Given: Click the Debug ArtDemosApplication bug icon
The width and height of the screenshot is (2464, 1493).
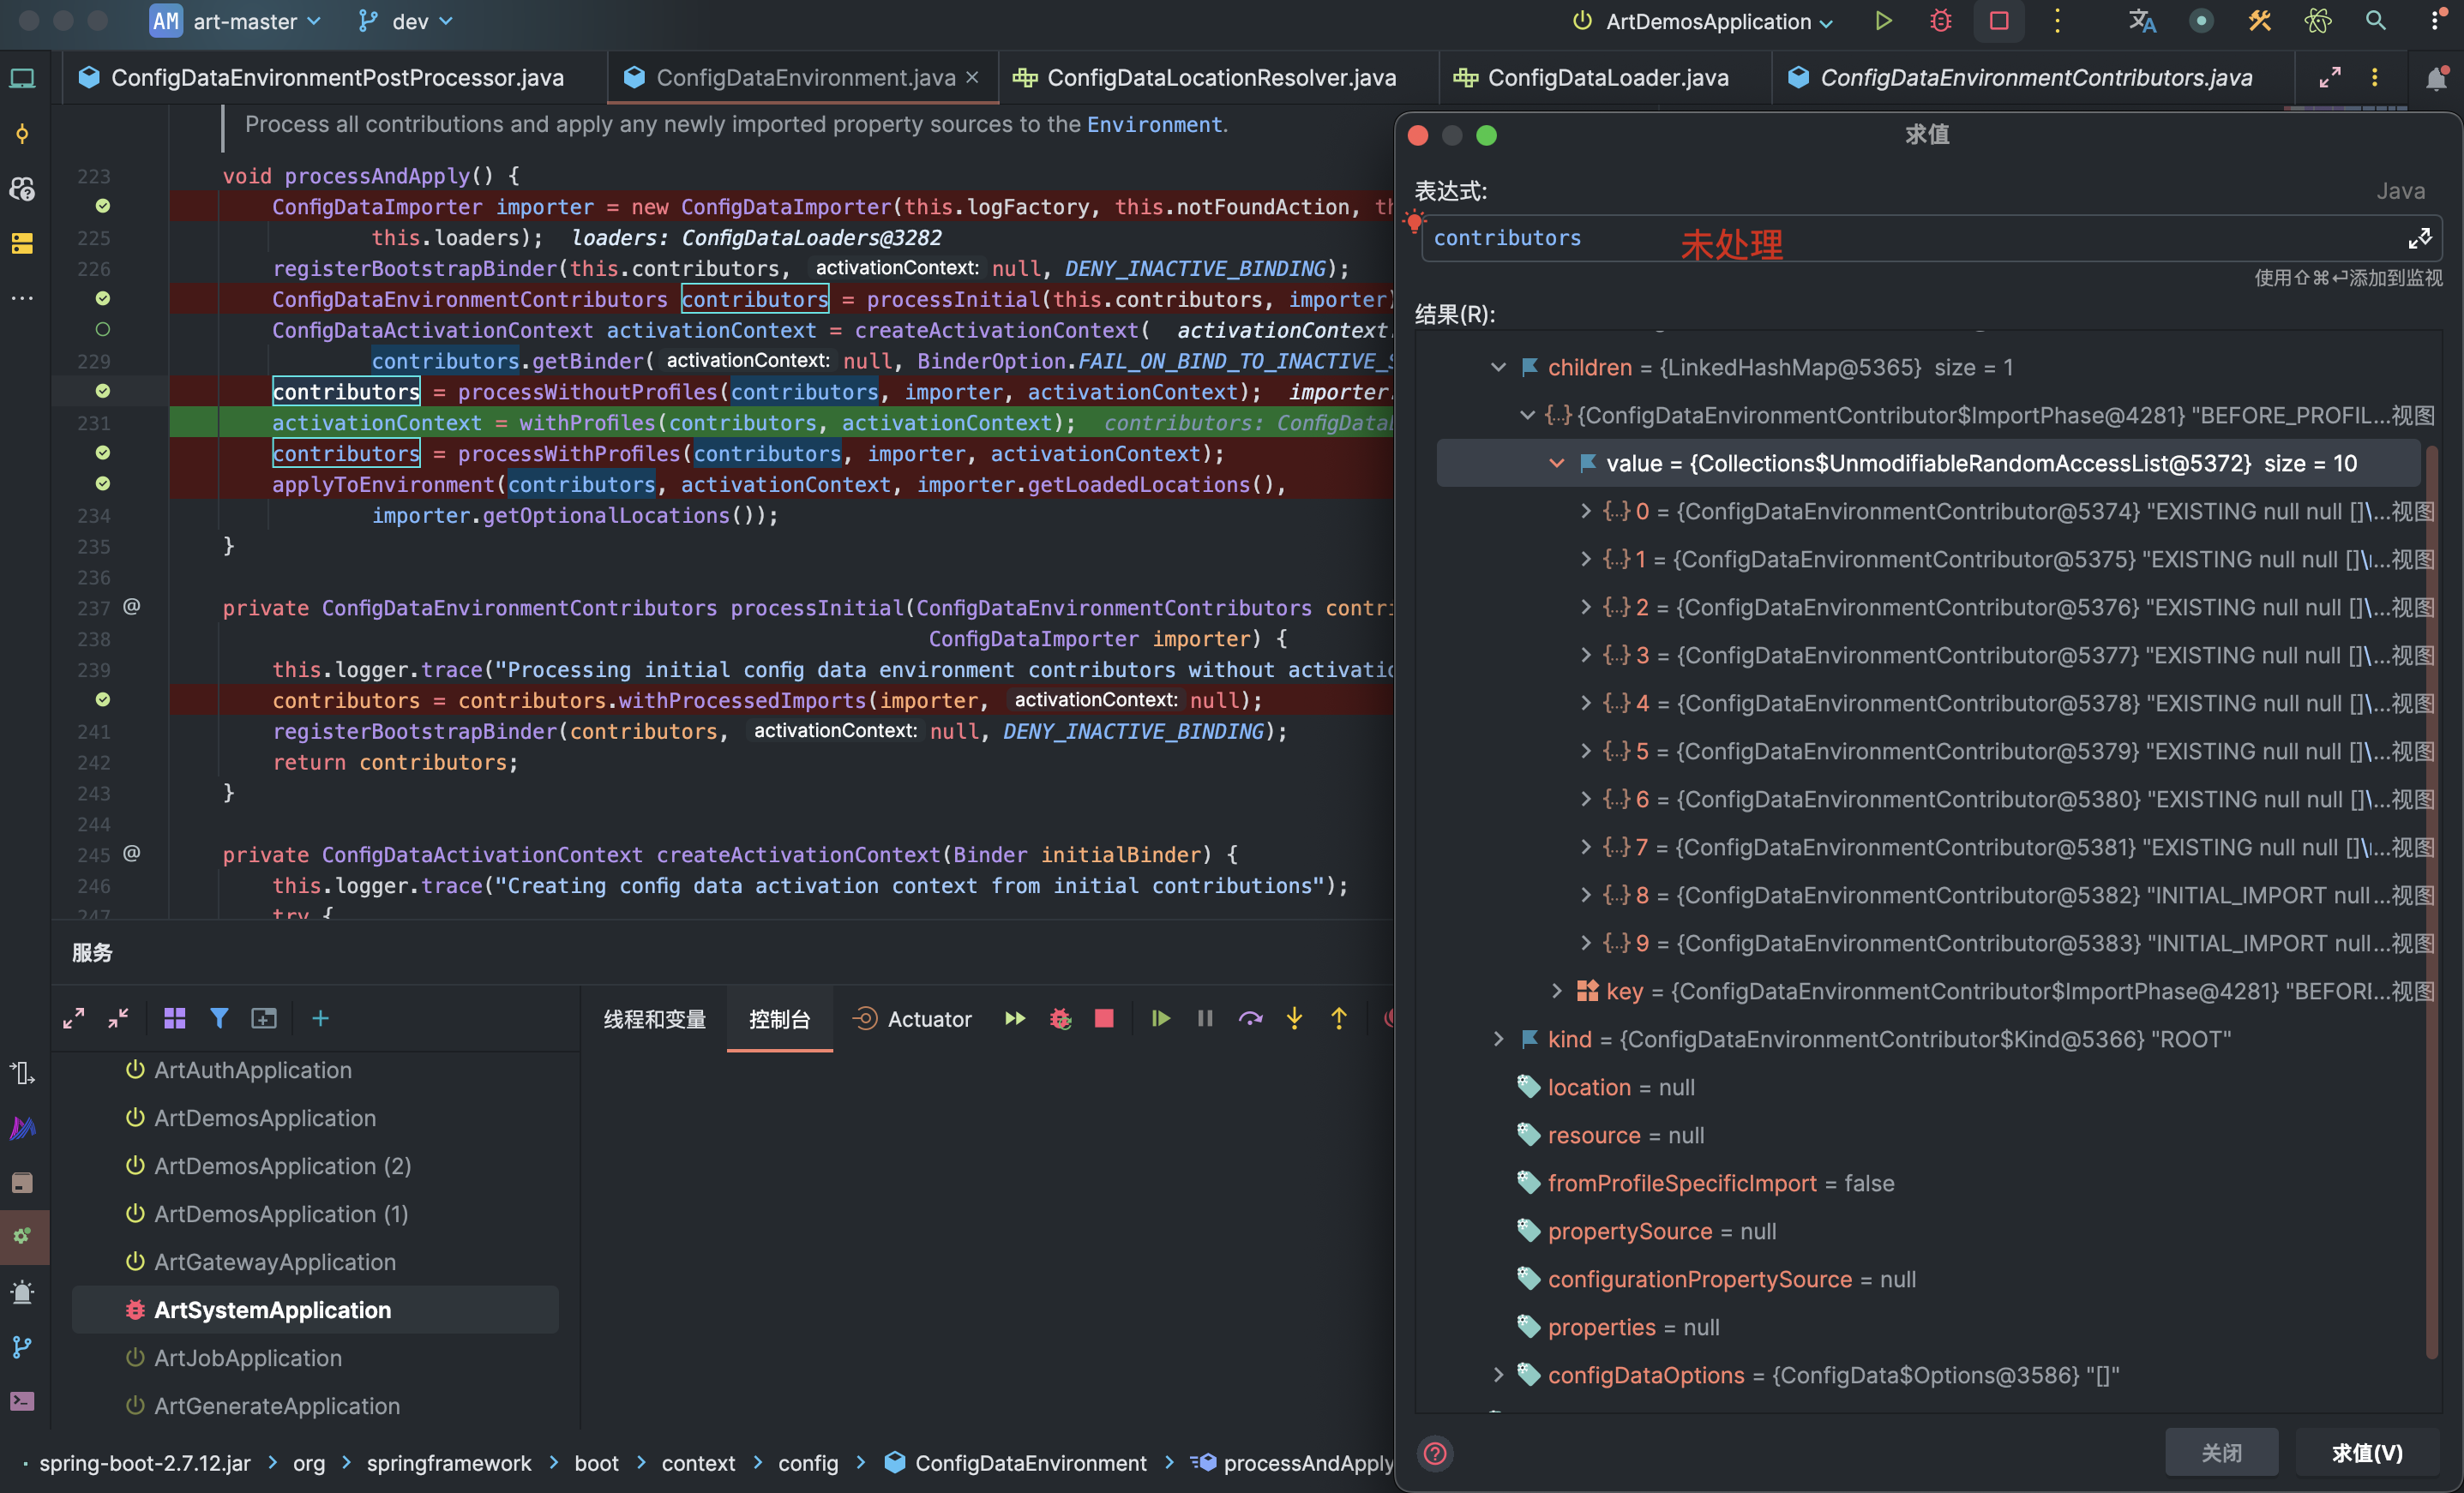Looking at the screenshot, I should pyautogui.click(x=1940, y=21).
